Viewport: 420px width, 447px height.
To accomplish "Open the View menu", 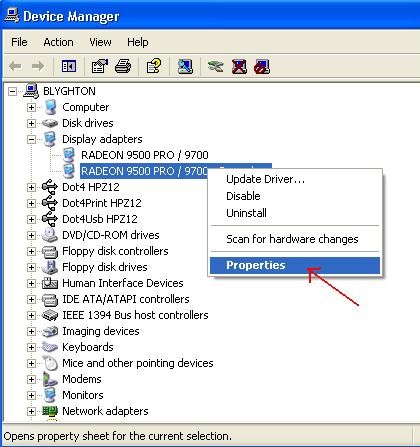I will 100,42.
